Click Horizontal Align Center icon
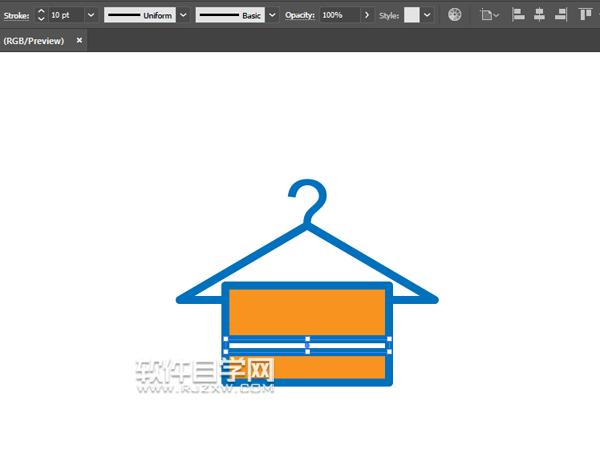This screenshot has width=600, height=470. coord(539,16)
